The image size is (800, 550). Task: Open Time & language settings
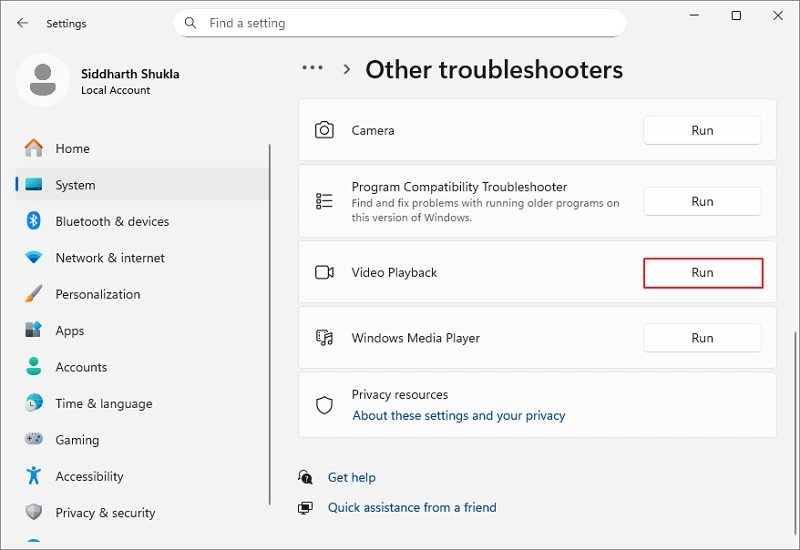pos(142,404)
